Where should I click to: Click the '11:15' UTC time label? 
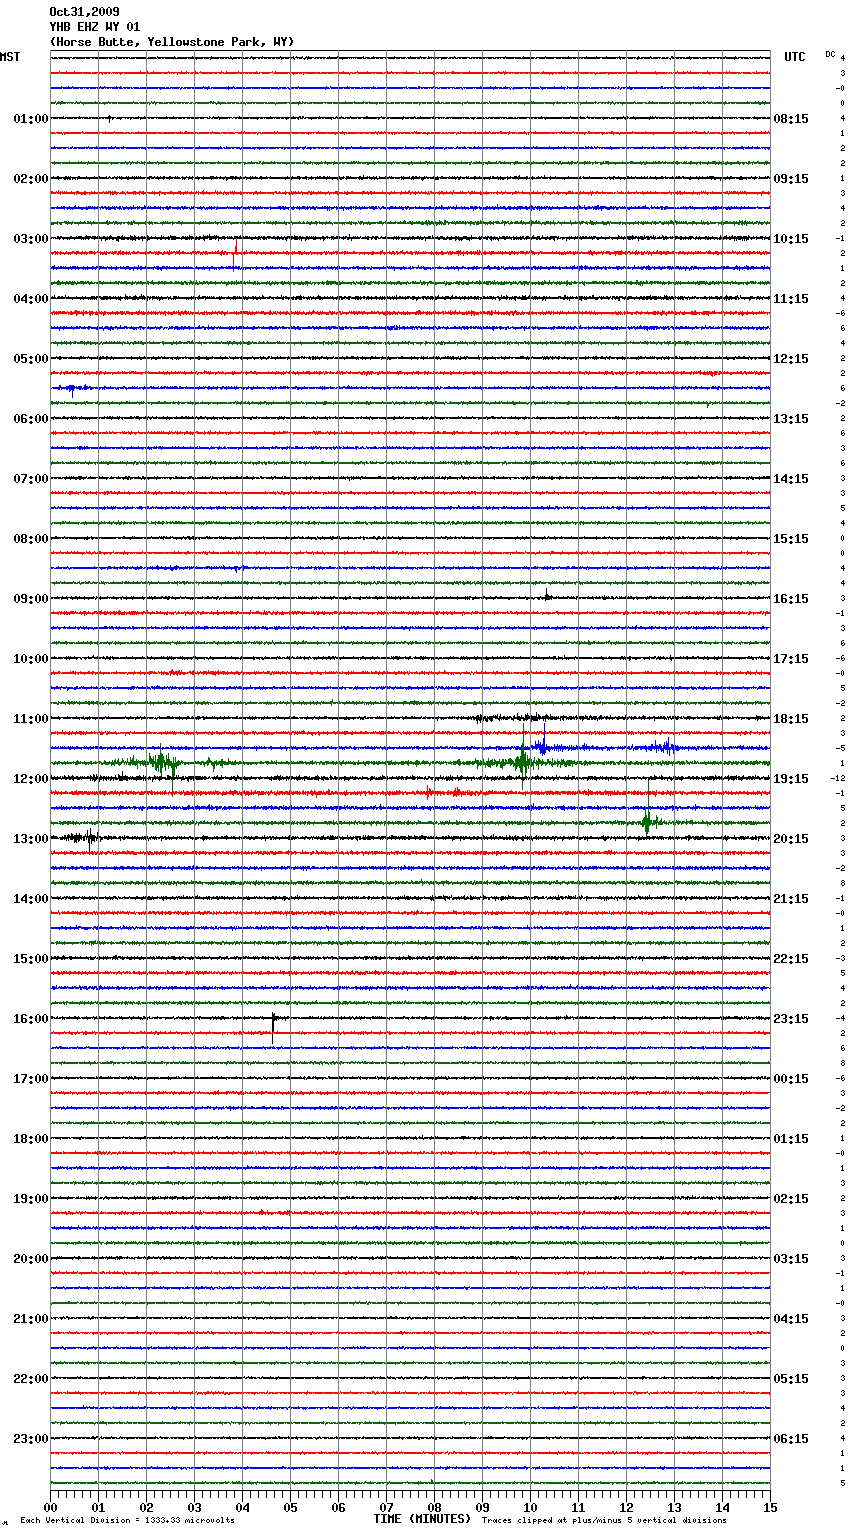791,299
